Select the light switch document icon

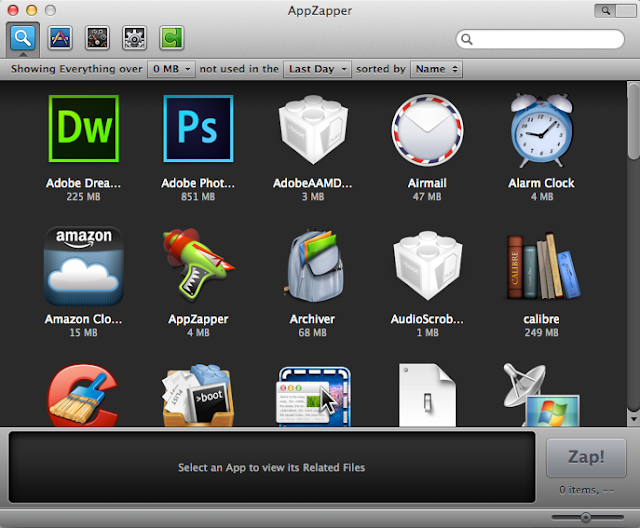tap(427, 395)
